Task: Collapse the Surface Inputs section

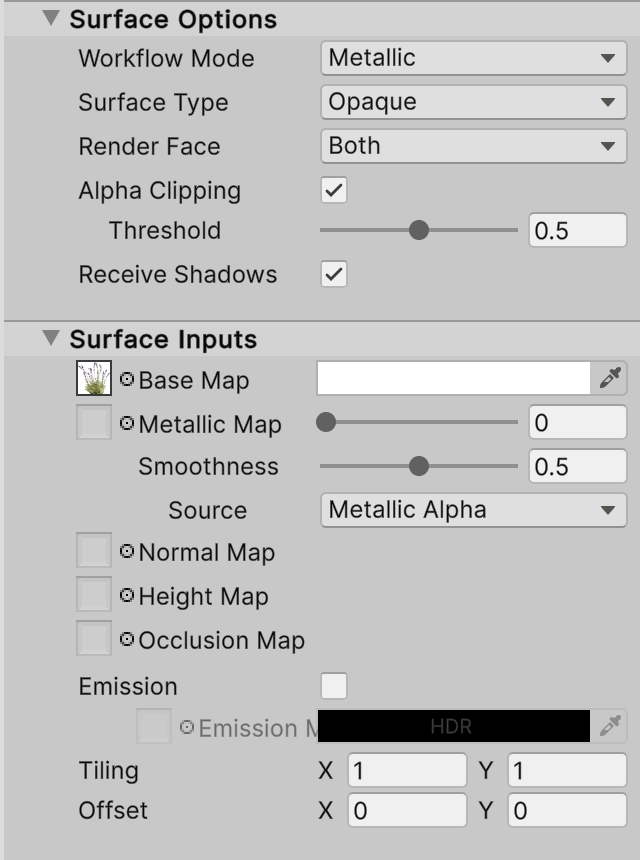Action: pos(51,339)
